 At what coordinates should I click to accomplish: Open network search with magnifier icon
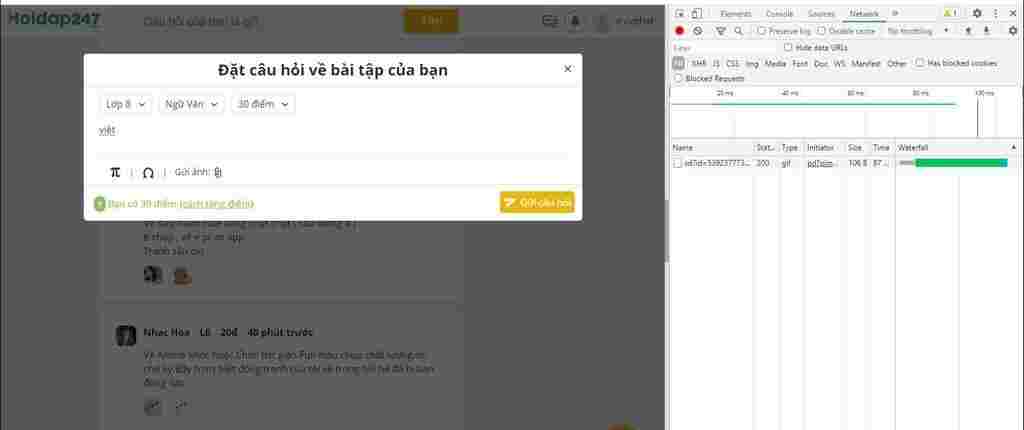(738, 31)
